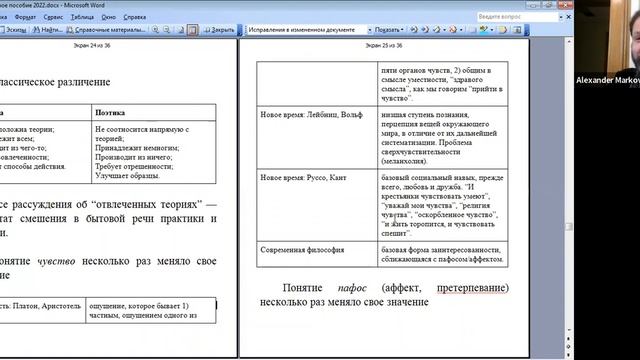Viewport: 640px width, 360px height.
Task: Reject the selected change
Action: click(453, 30)
